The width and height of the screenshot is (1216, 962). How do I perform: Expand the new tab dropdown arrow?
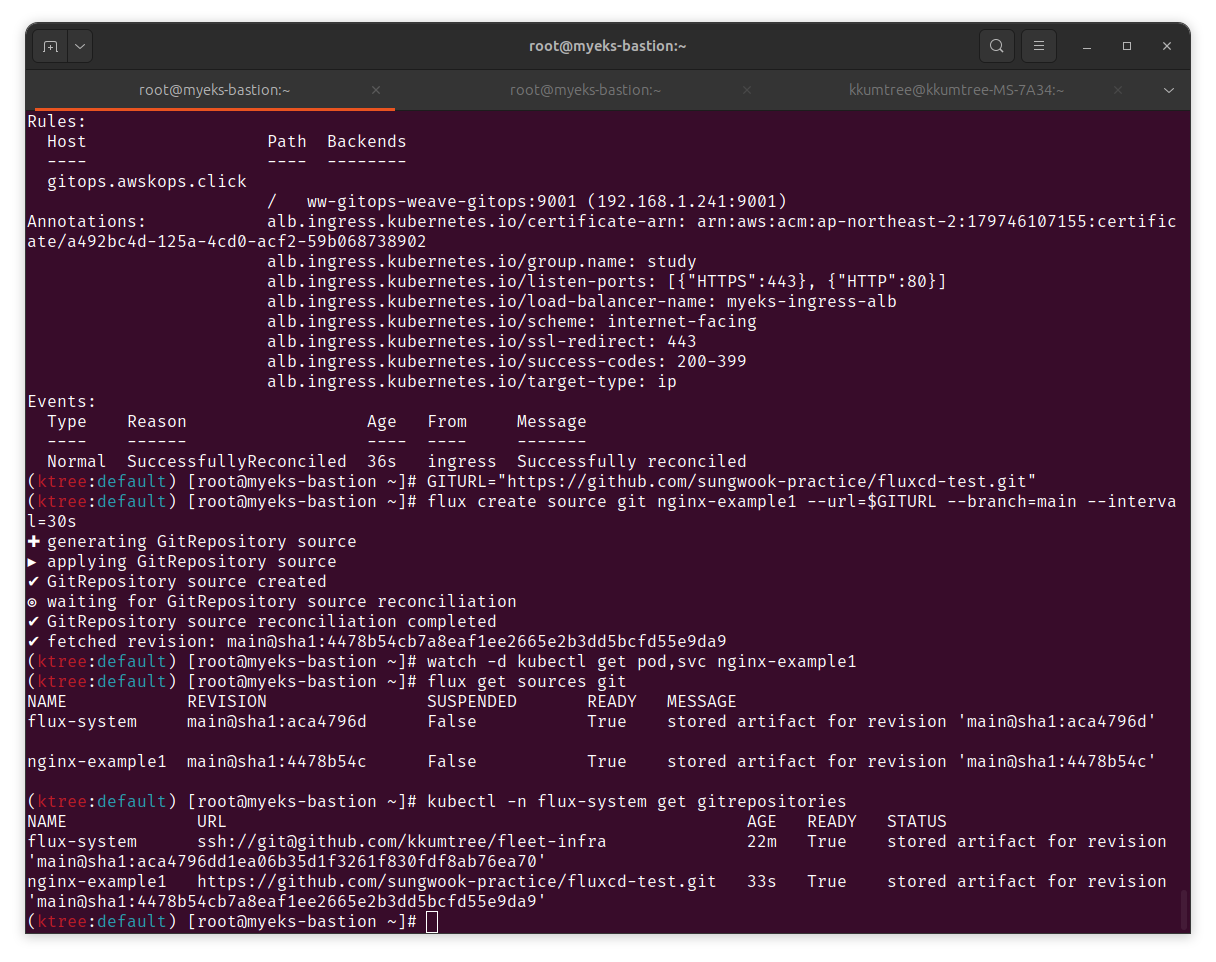pyautogui.click(x=80, y=46)
